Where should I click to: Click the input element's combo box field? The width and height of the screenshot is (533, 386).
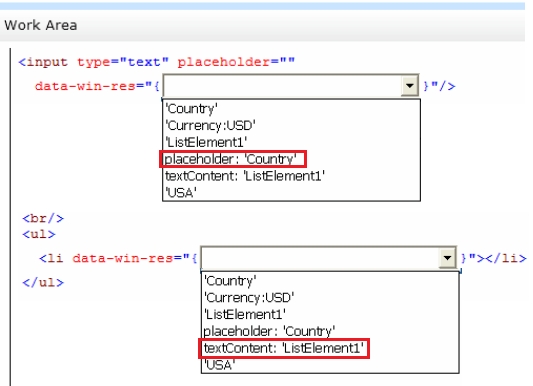click(x=291, y=86)
